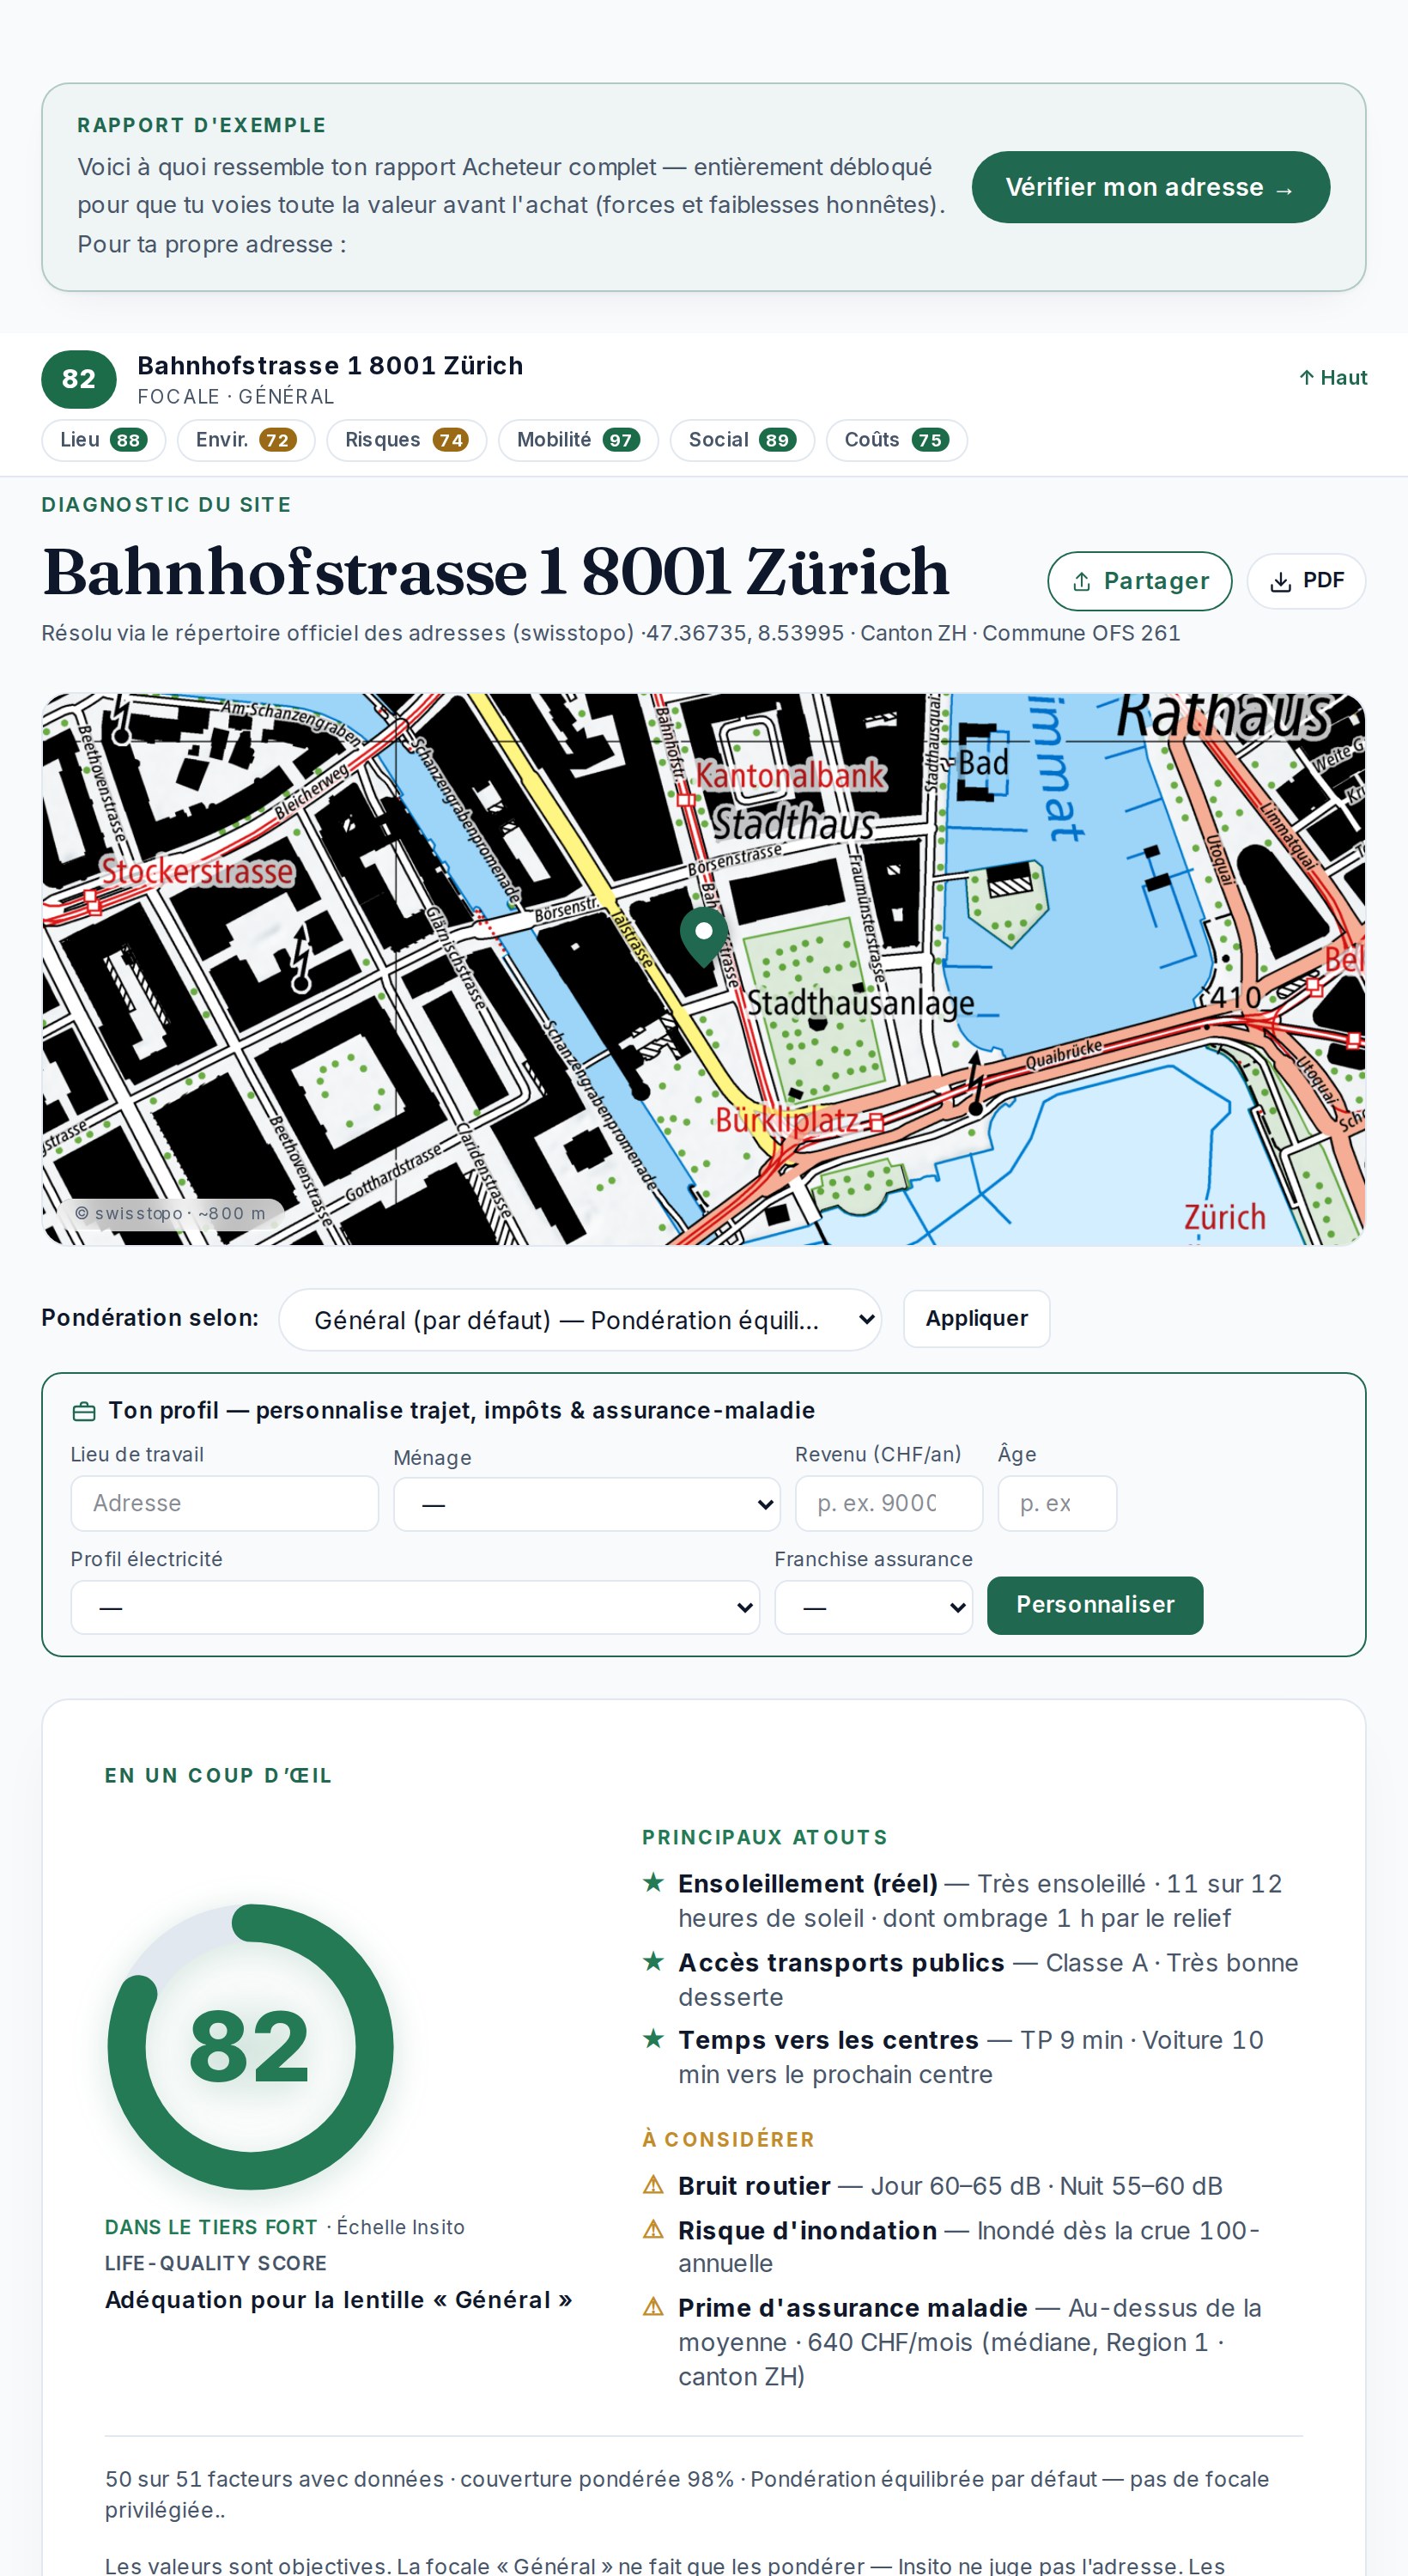Open the Social 89 tab
Viewport: 1408px width, 2576px height.
(x=742, y=440)
